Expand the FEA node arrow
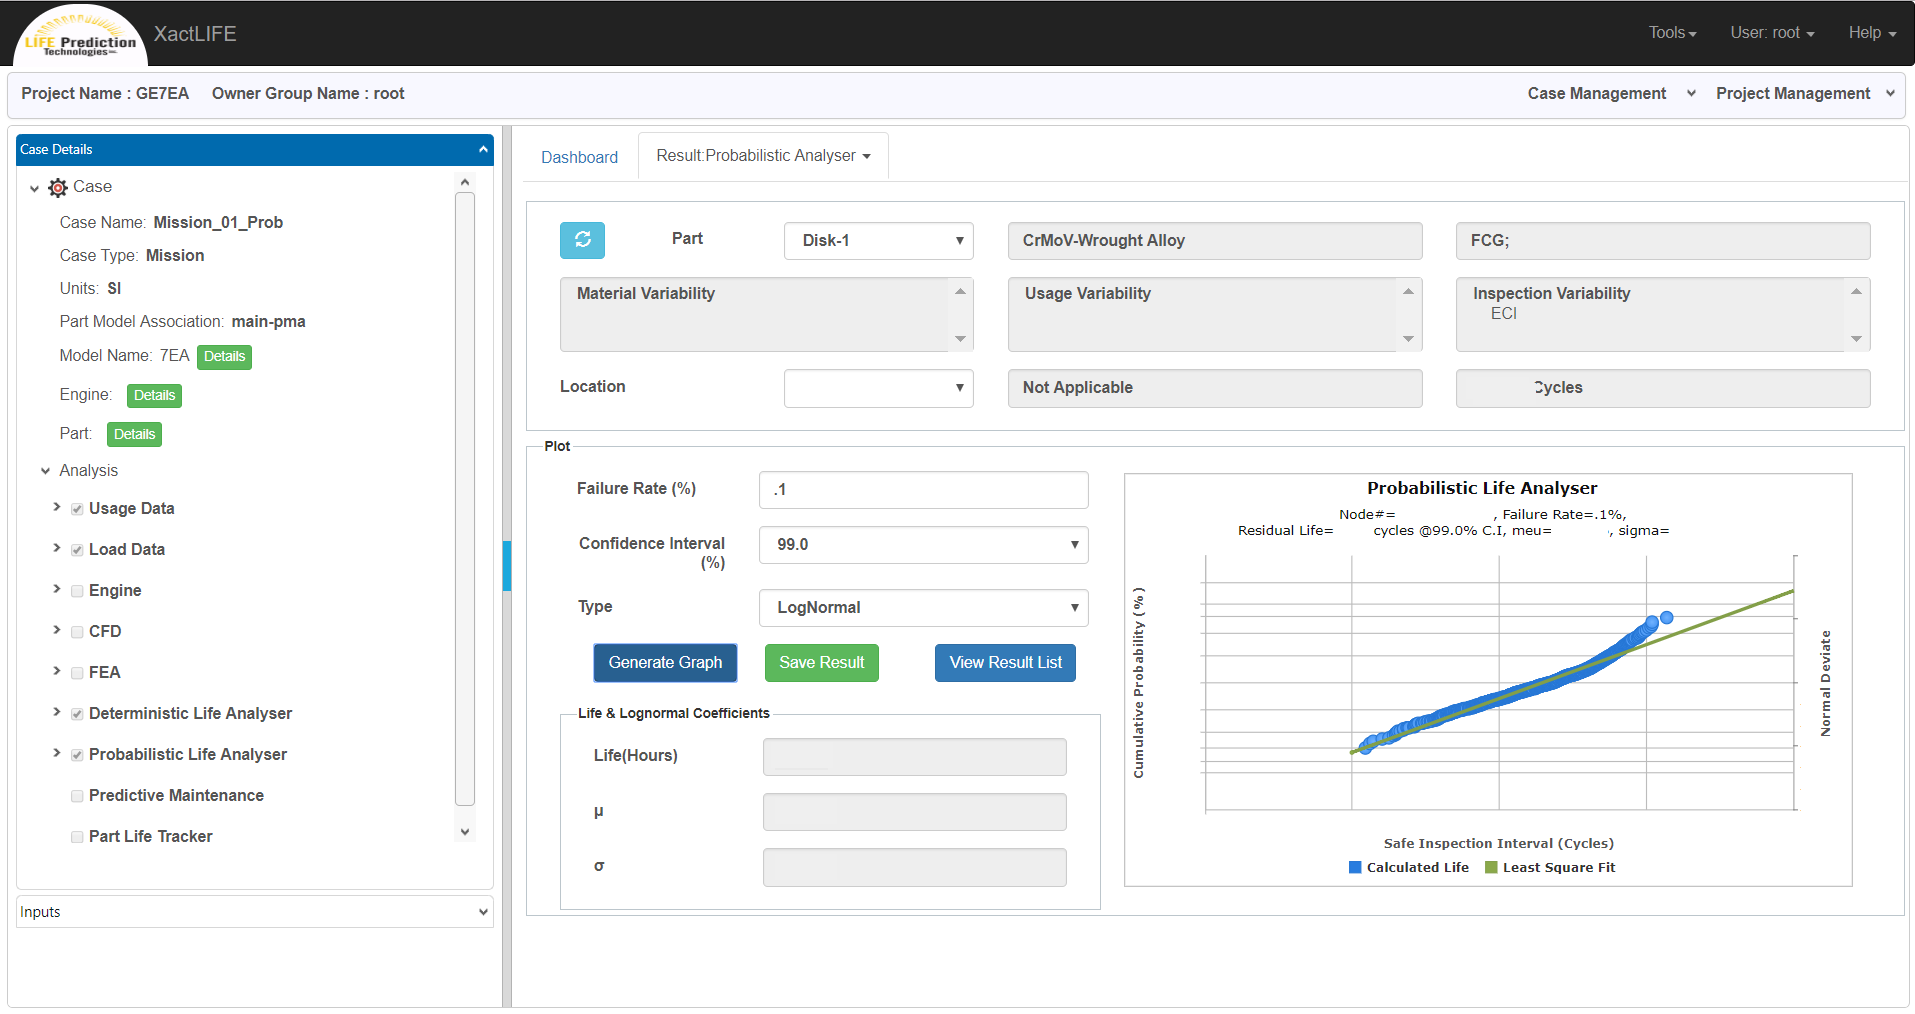The width and height of the screenshot is (1915, 1014). coord(57,671)
